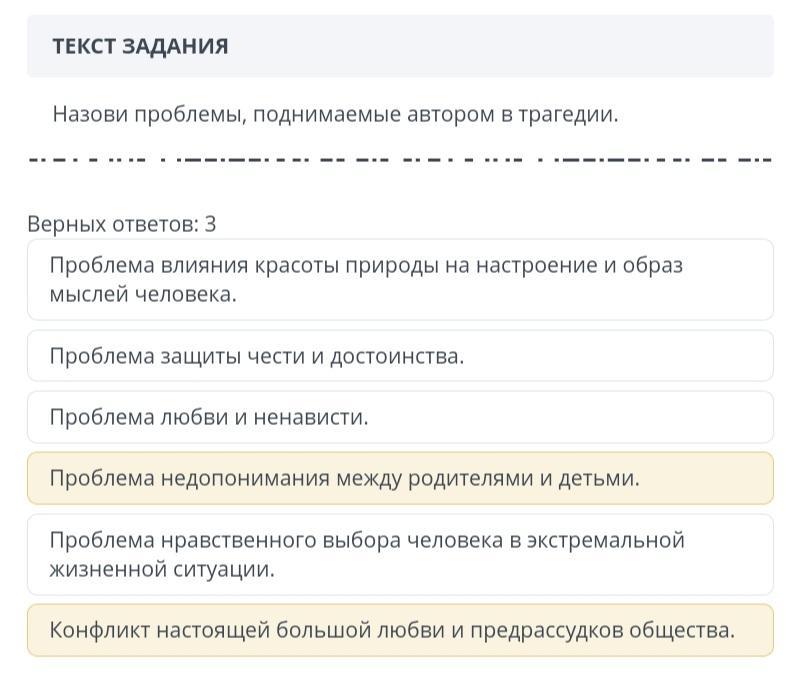Select answer 'Проблема любви и ненависти'
Viewport: 800px width, 683px height.
[x=400, y=417]
